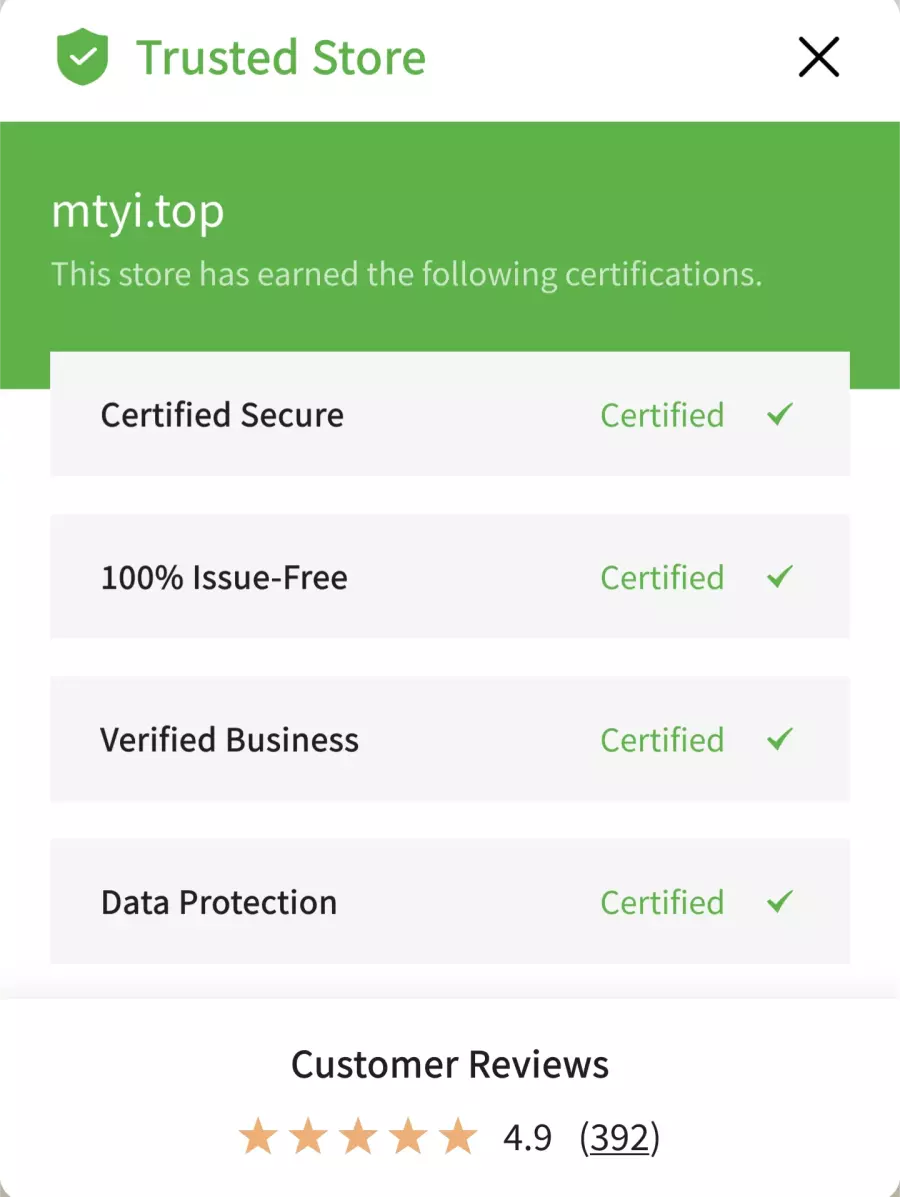The image size is (900, 1197).
Task: Select the Data Protection label
Action: [219, 902]
